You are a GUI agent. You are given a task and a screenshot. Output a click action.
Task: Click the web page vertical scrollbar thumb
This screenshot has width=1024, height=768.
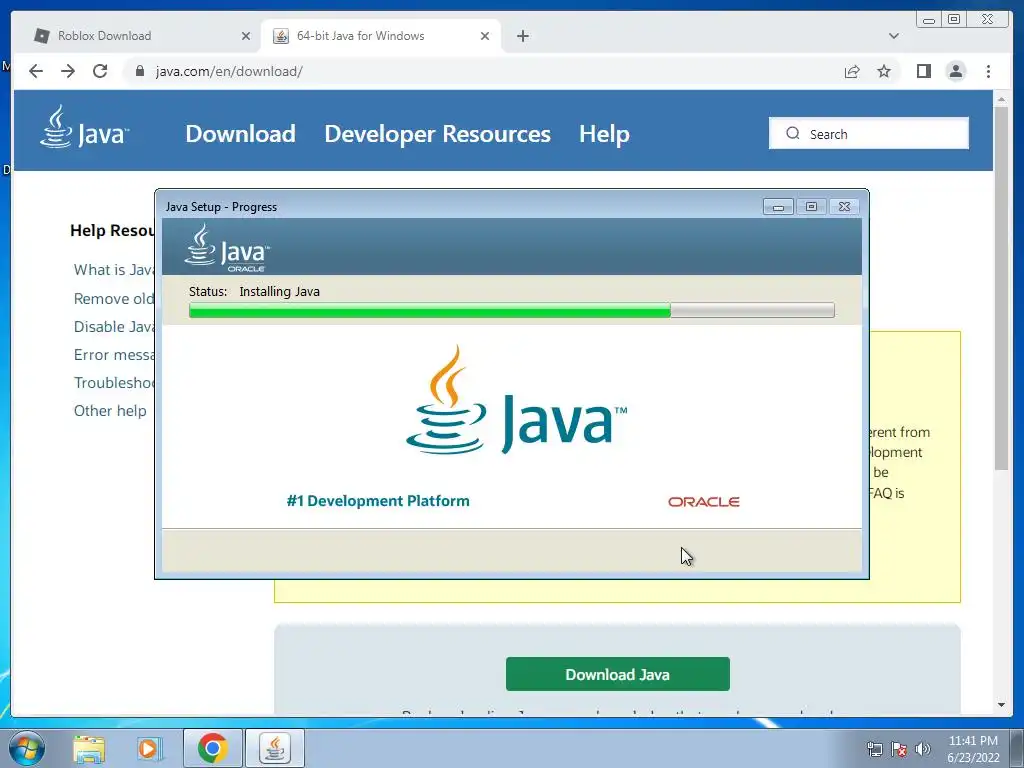click(x=1001, y=287)
